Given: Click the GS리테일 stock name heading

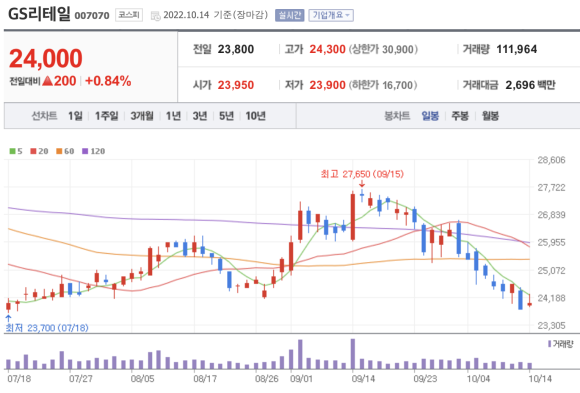Looking at the screenshot, I should (x=39, y=14).
